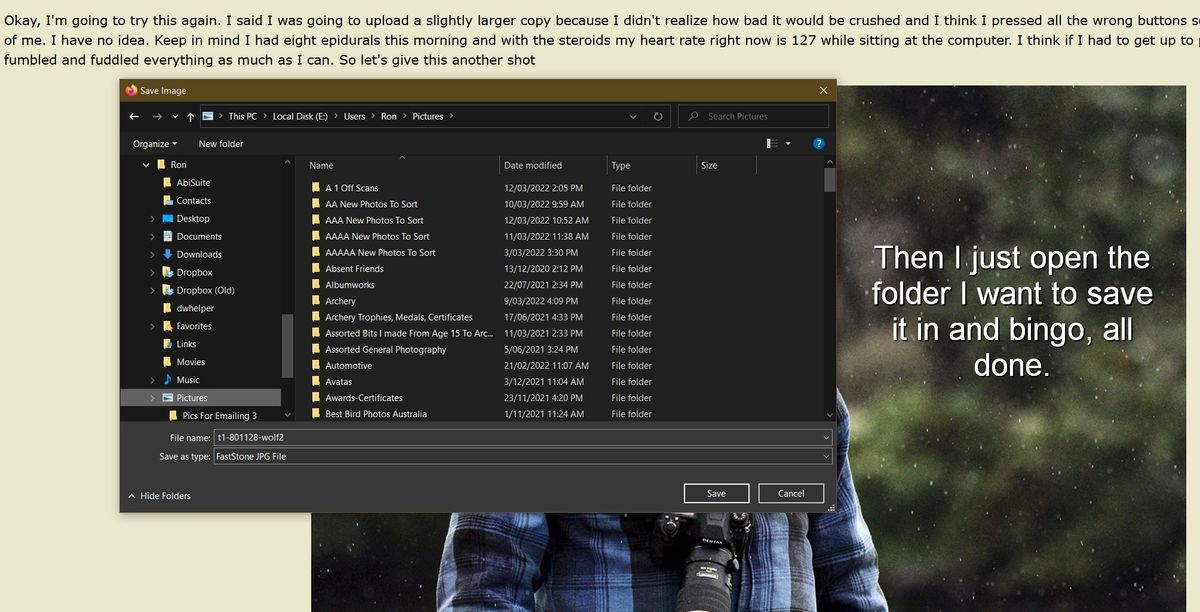The image size is (1200, 612).
Task: Open the view options dropdown arrow
Action: pos(788,144)
